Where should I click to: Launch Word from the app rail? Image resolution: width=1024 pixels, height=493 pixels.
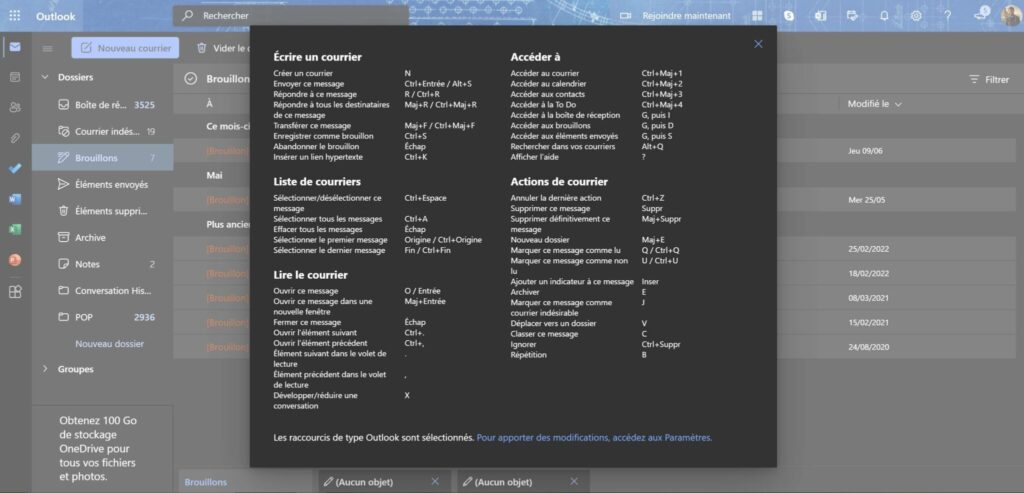pyautogui.click(x=15, y=199)
